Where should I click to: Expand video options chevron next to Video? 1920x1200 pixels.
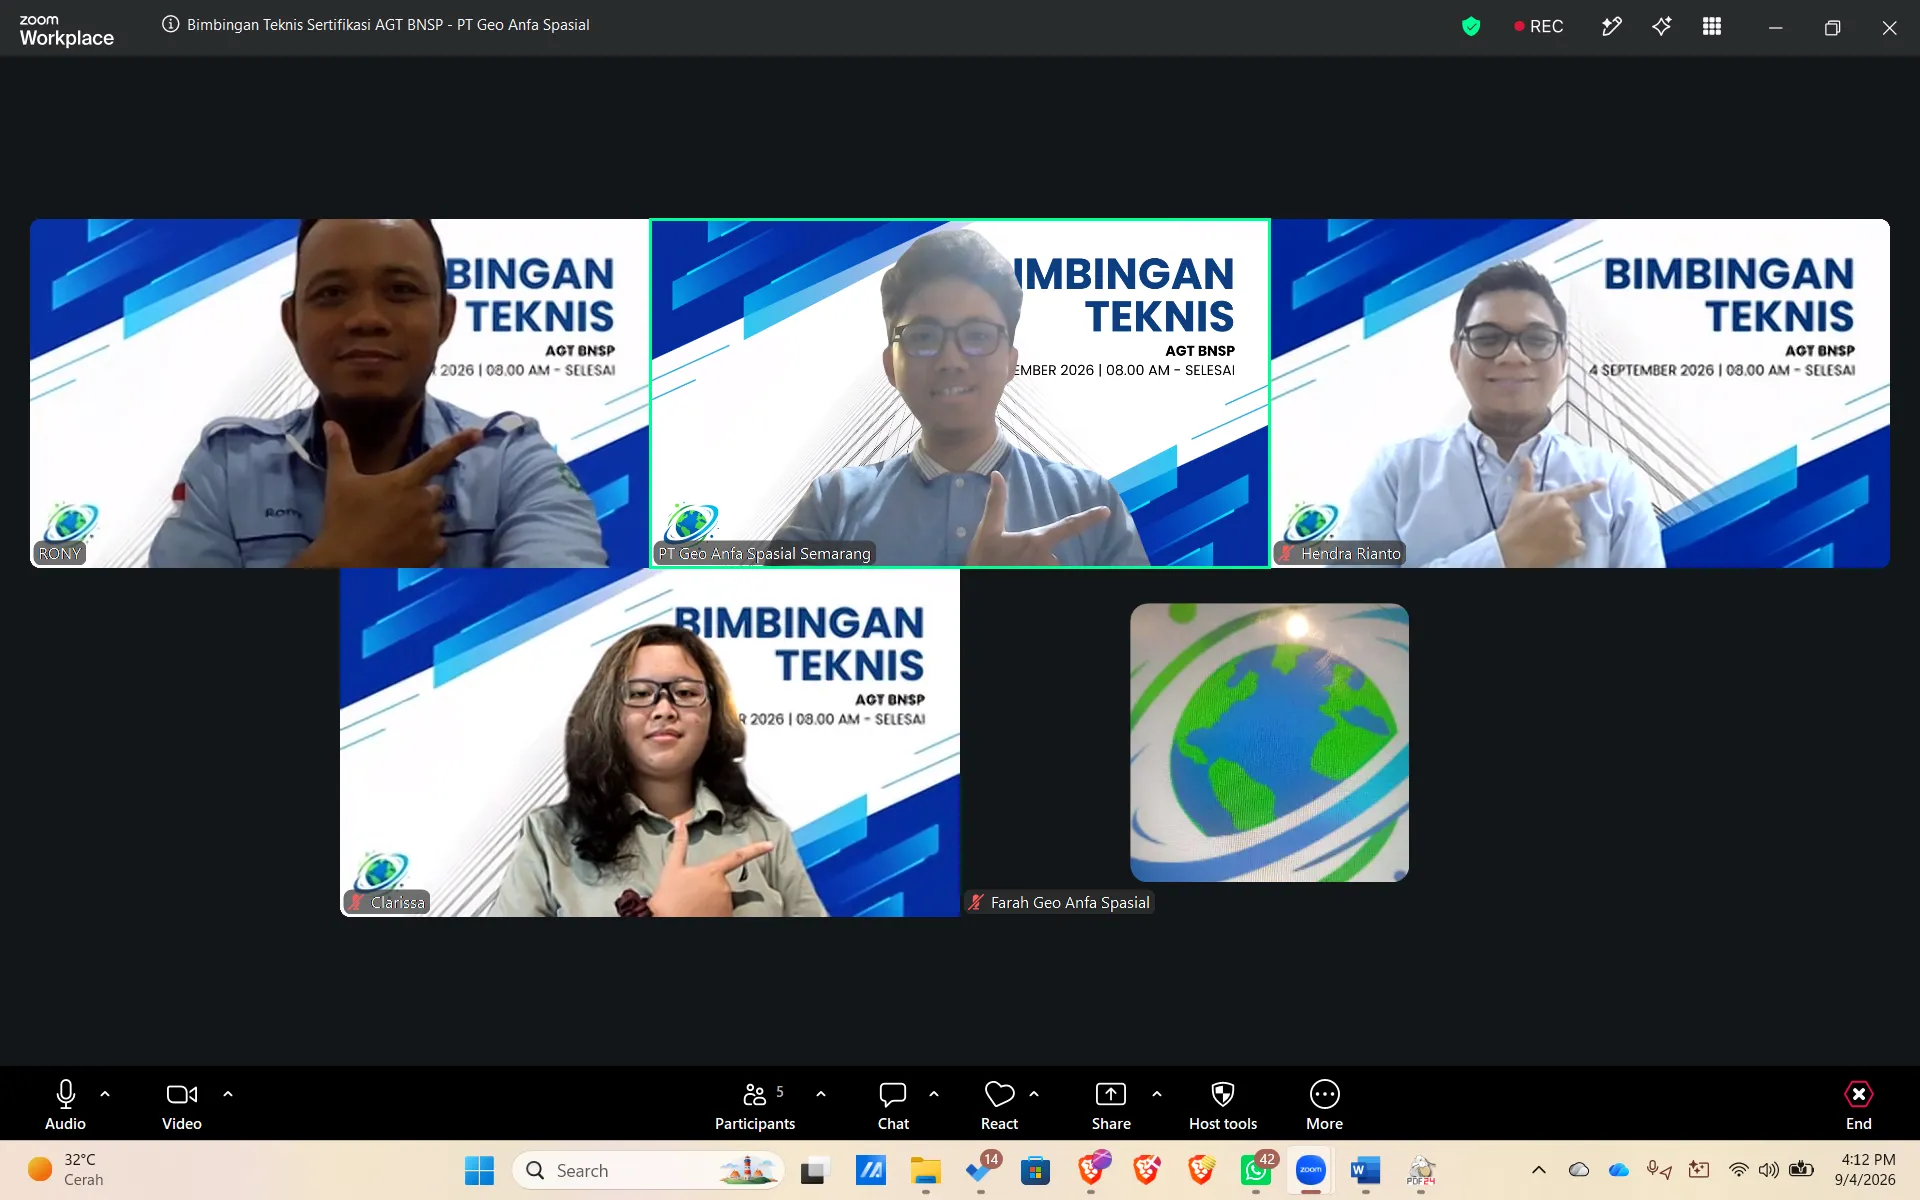[x=228, y=1094]
